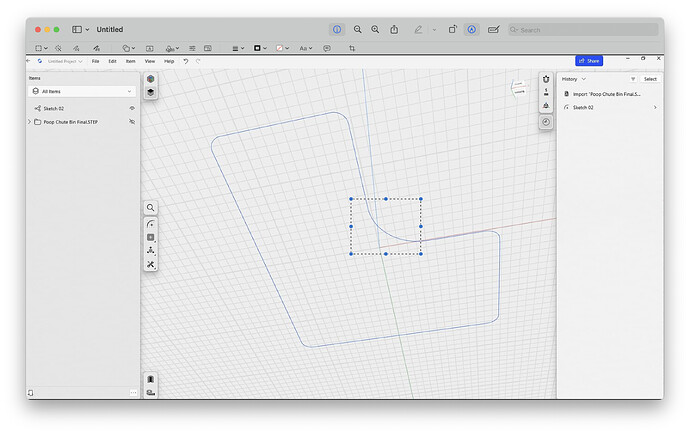This screenshot has width=690, height=434.
Task: Click the zoom in magnifier in Preview toolbar
Action: (x=375, y=29)
